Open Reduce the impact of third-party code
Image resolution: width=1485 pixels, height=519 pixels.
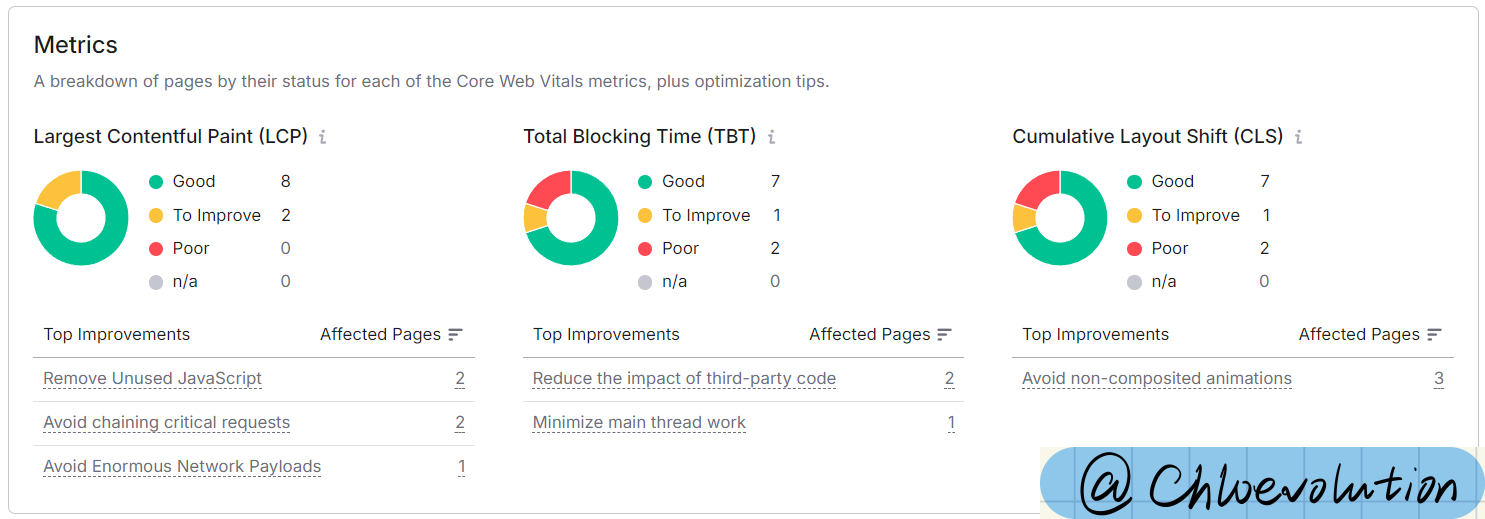click(684, 378)
